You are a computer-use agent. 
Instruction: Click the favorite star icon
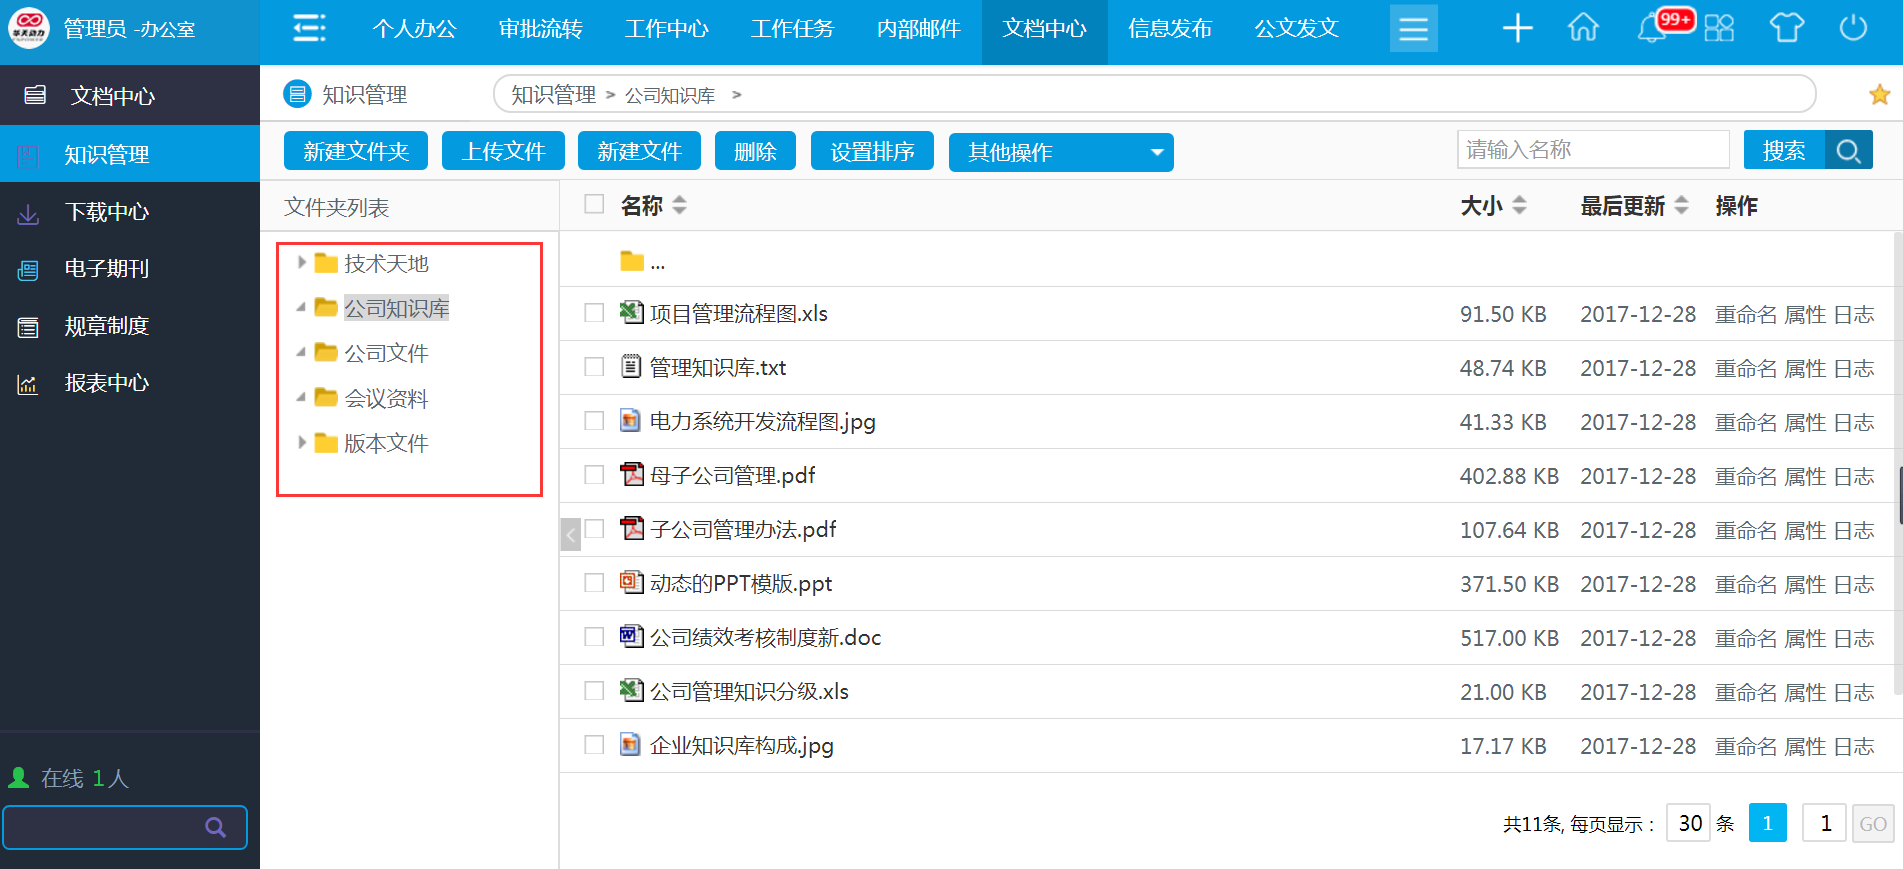pyautogui.click(x=1879, y=95)
